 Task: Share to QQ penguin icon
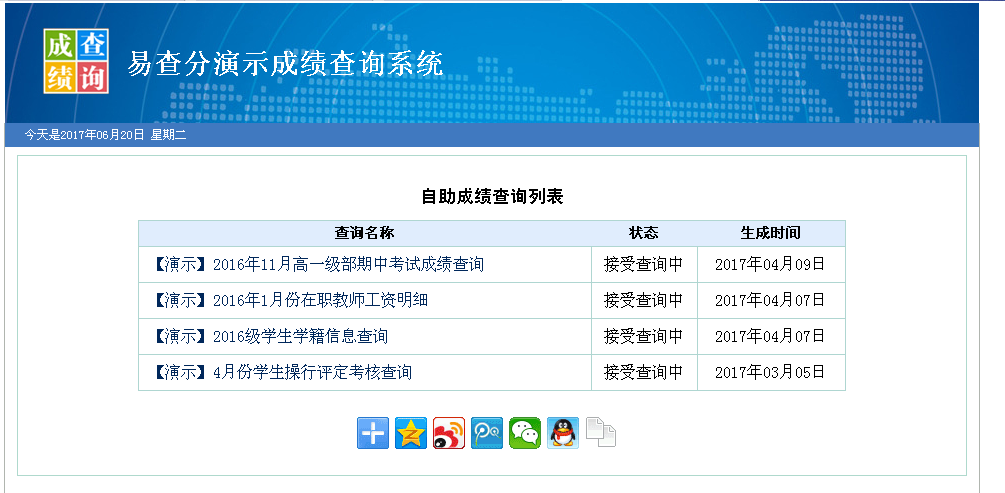tap(563, 433)
